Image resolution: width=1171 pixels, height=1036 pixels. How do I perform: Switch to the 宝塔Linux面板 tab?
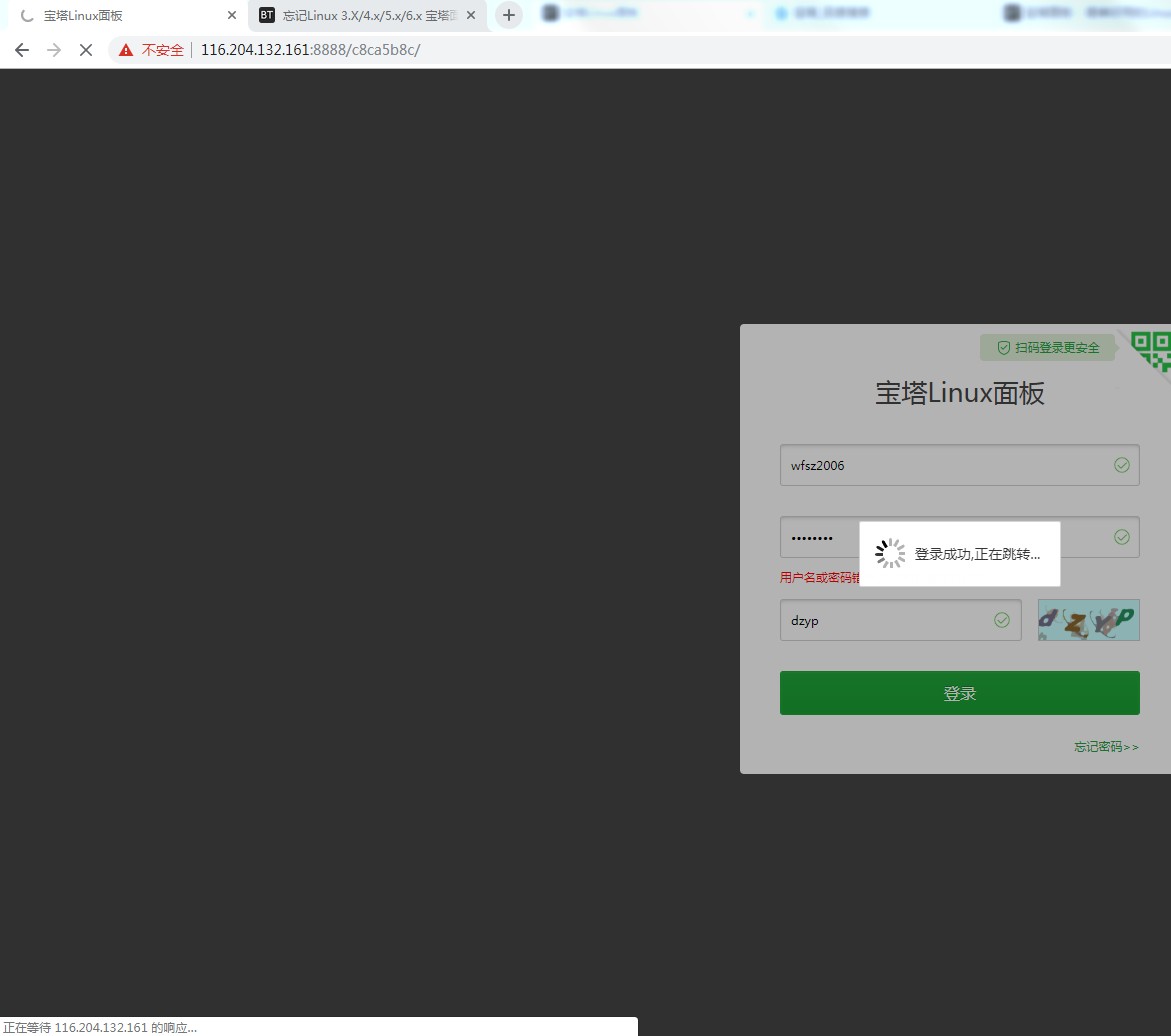[x=124, y=15]
